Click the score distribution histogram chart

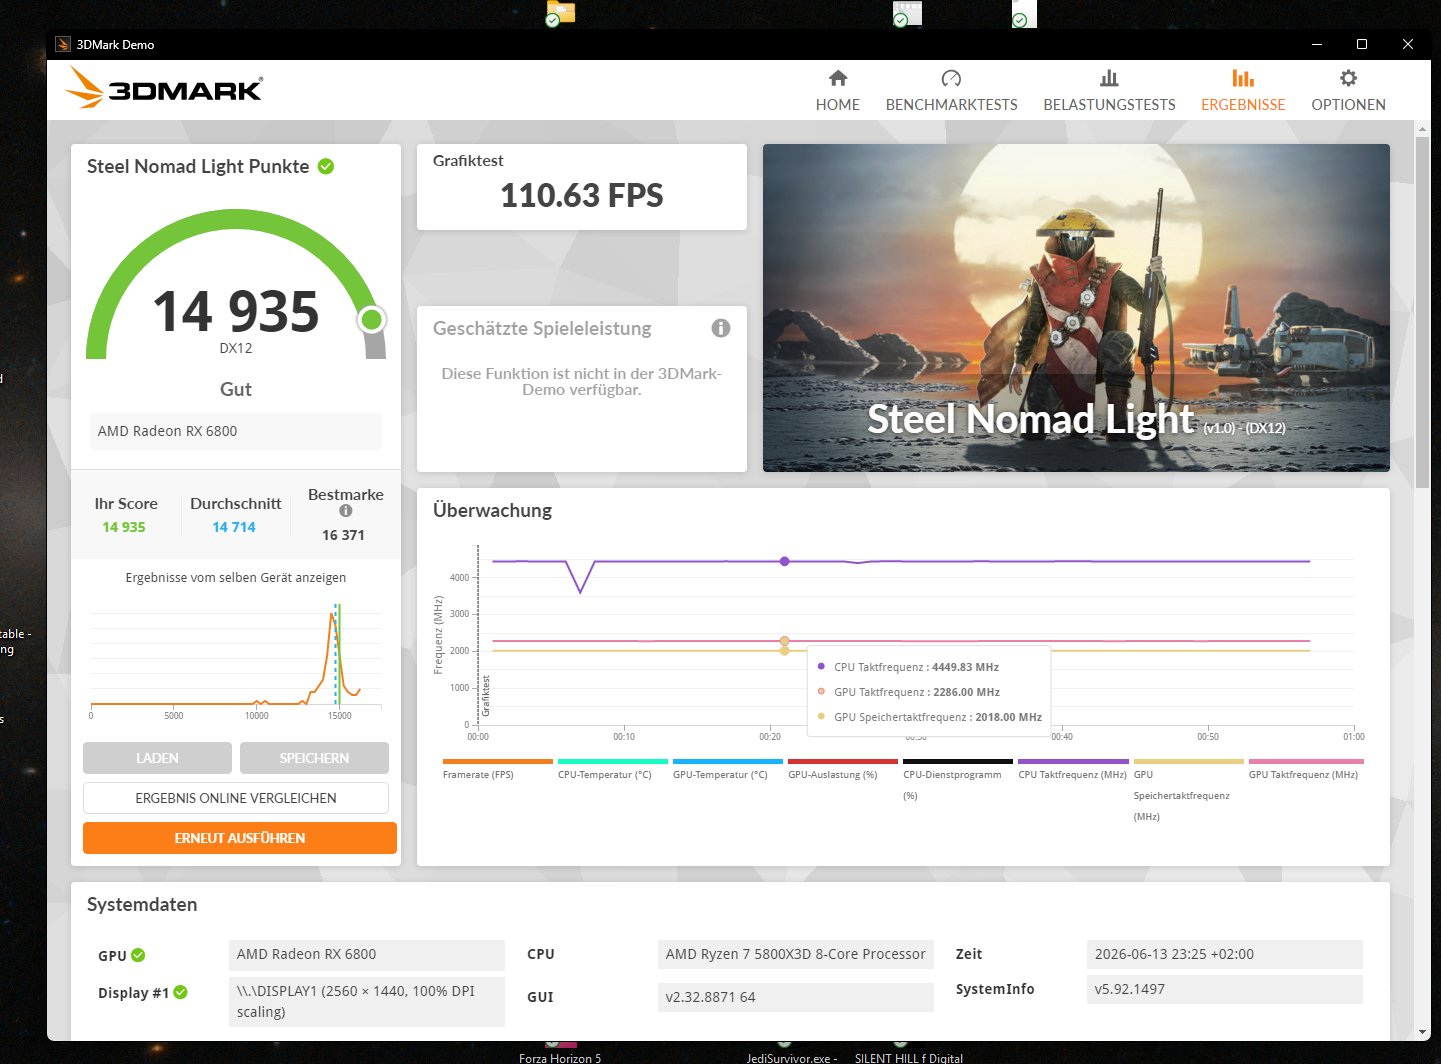(x=236, y=658)
